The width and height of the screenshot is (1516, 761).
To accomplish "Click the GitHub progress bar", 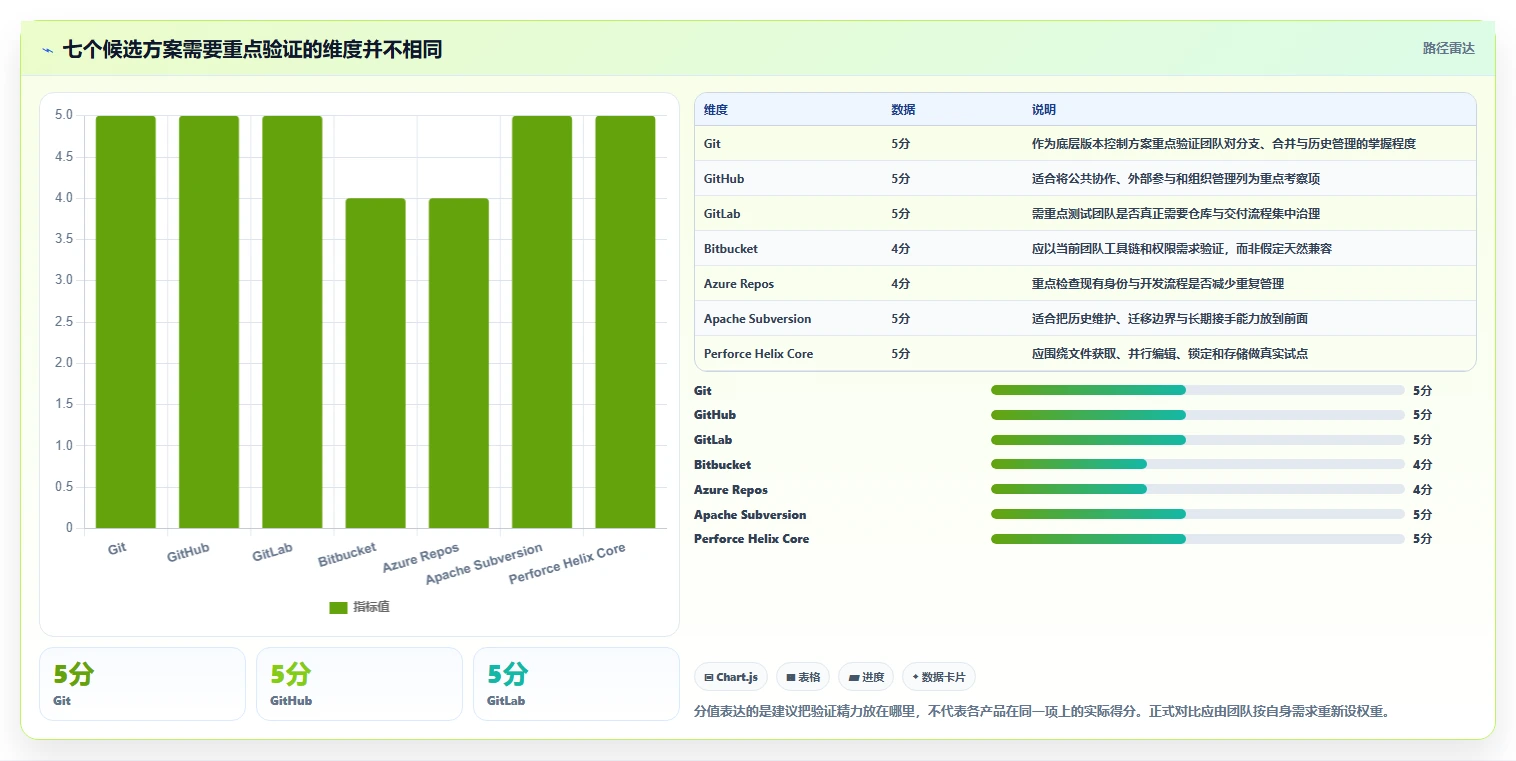I will pyautogui.click(x=1198, y=415).
